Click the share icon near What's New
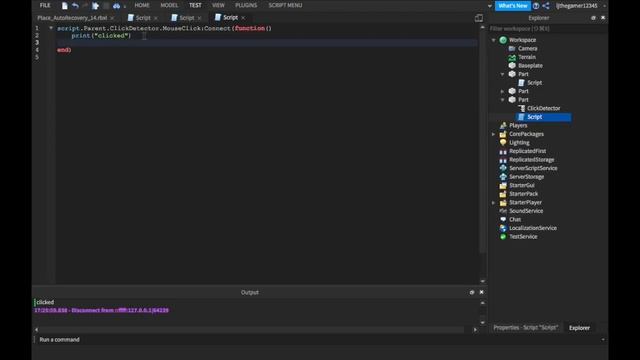 (x=546, y=6)
